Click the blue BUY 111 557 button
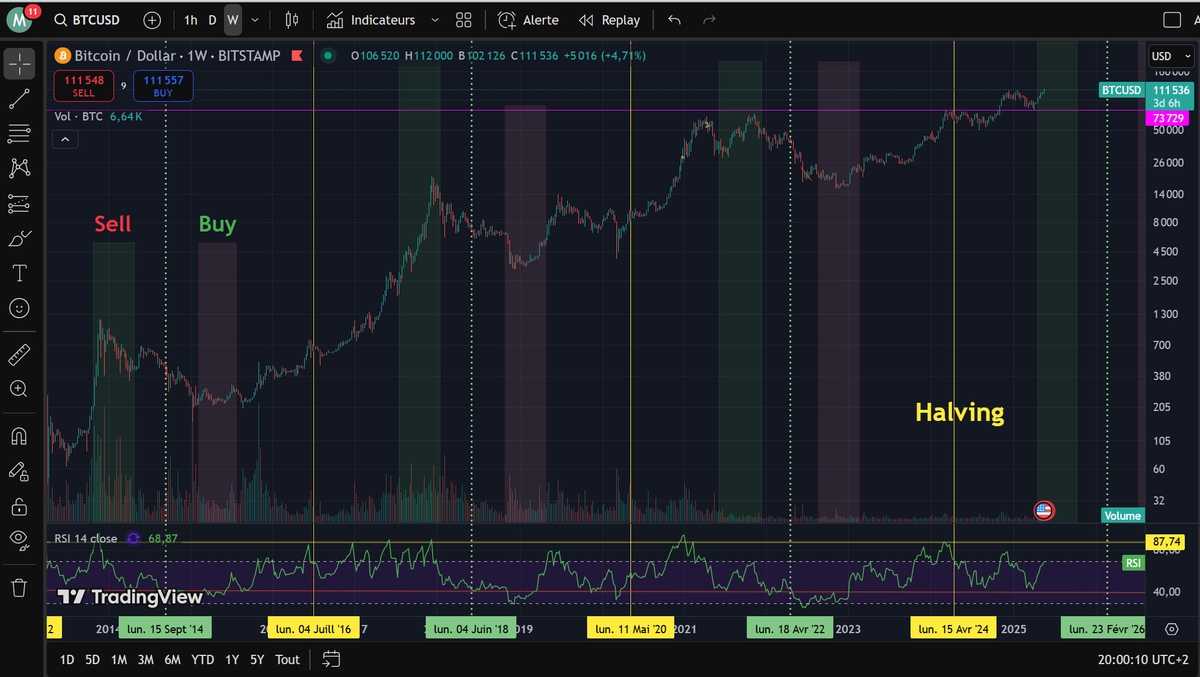Image resolution: width=1200 pixels, height=677 pixels. point(163,86)
